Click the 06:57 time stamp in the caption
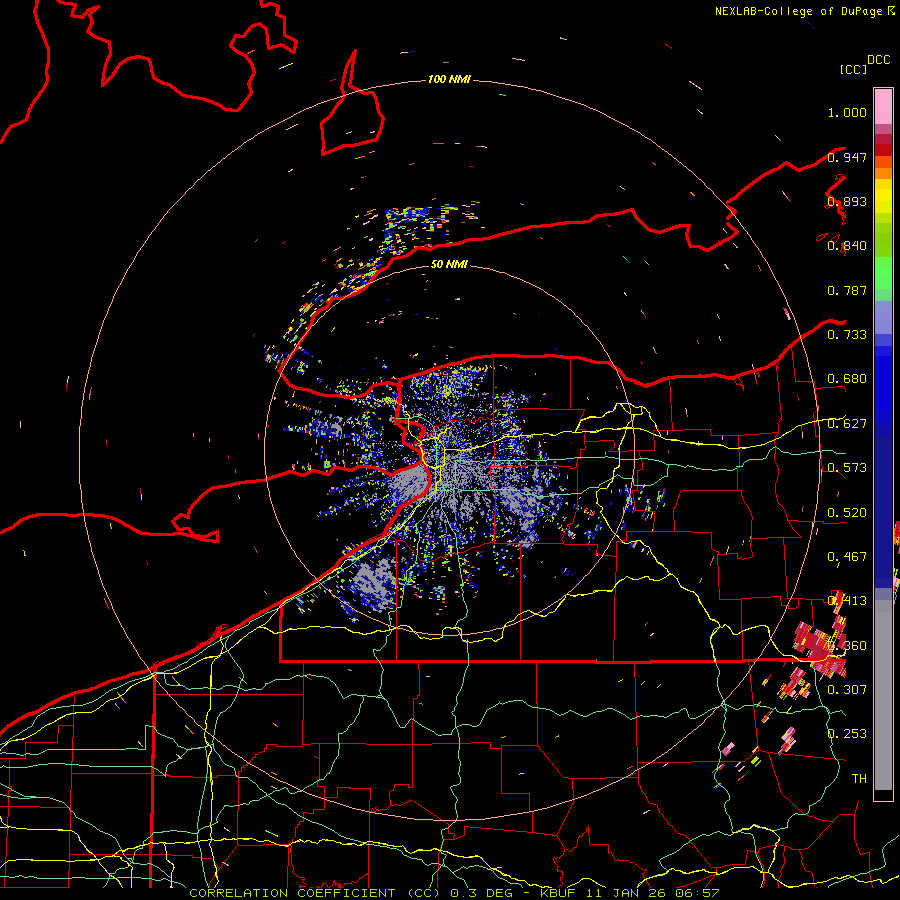This screenshot has height=900, width=900. click(x=698, y=893)
